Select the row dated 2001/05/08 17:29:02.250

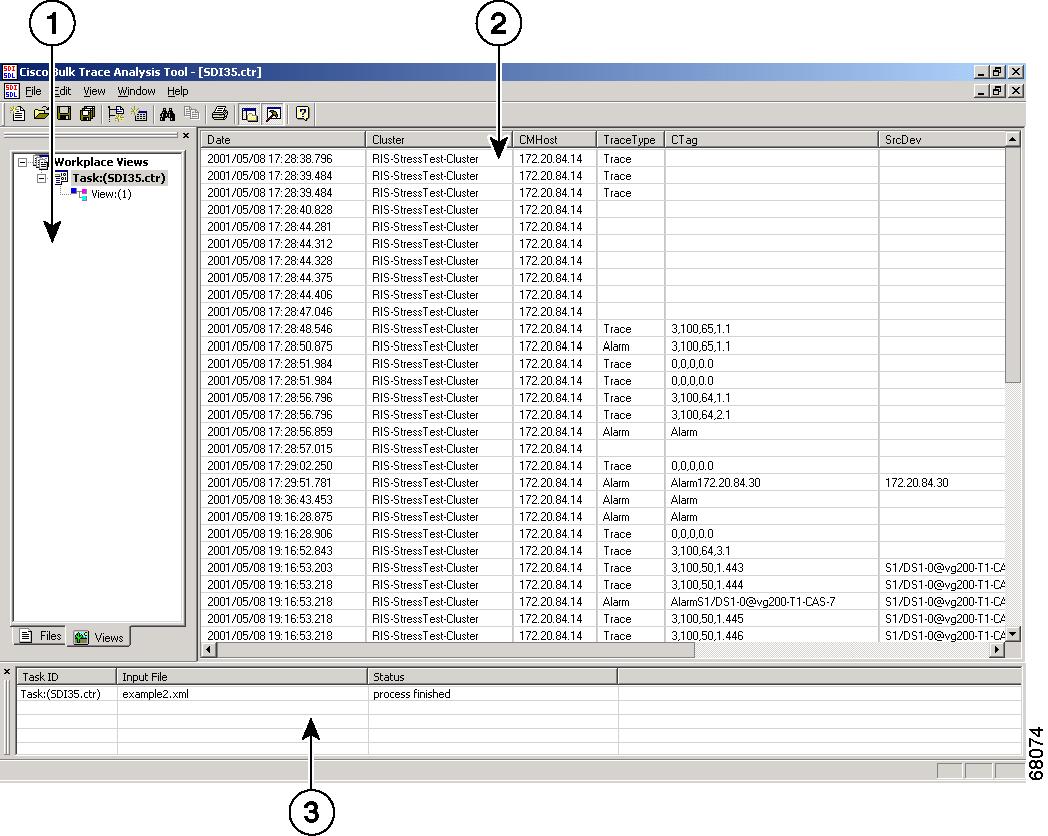[603, 466]
